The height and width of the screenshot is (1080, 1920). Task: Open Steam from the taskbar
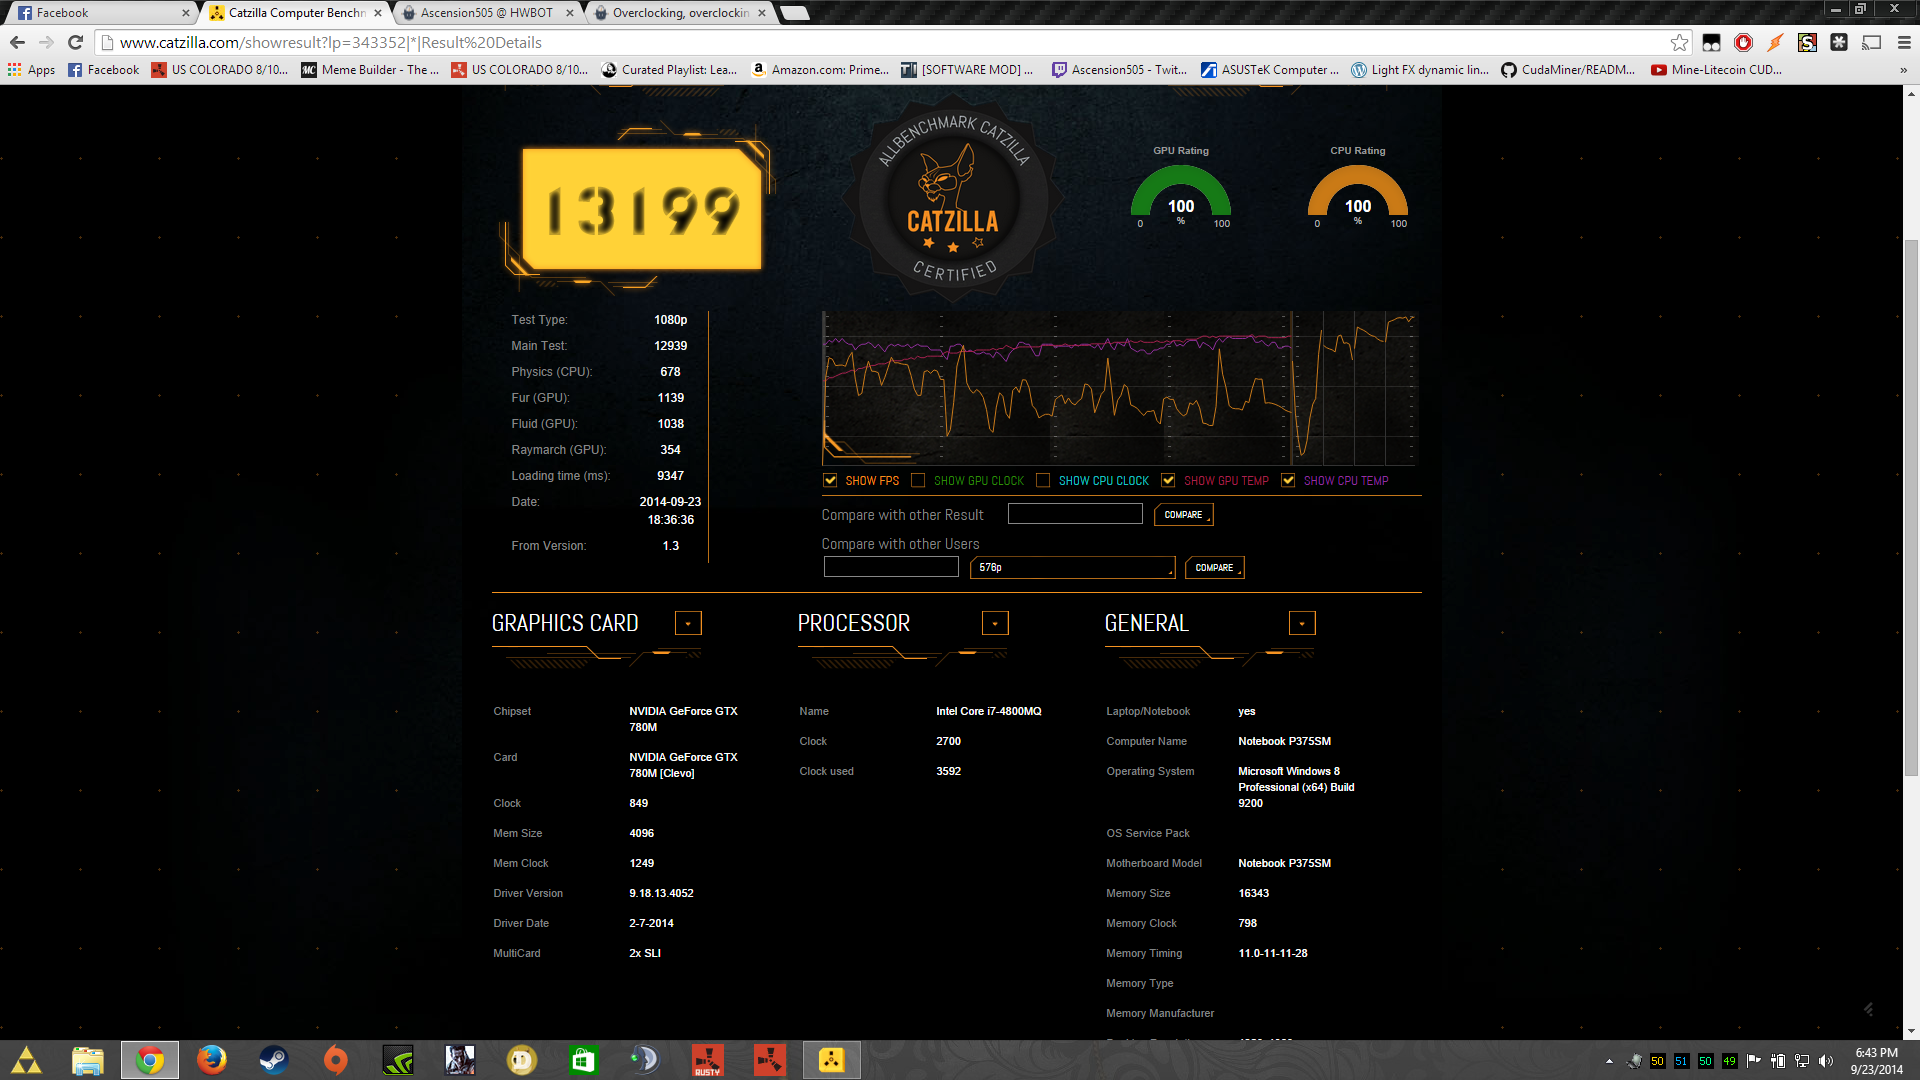coord(273,1059)
